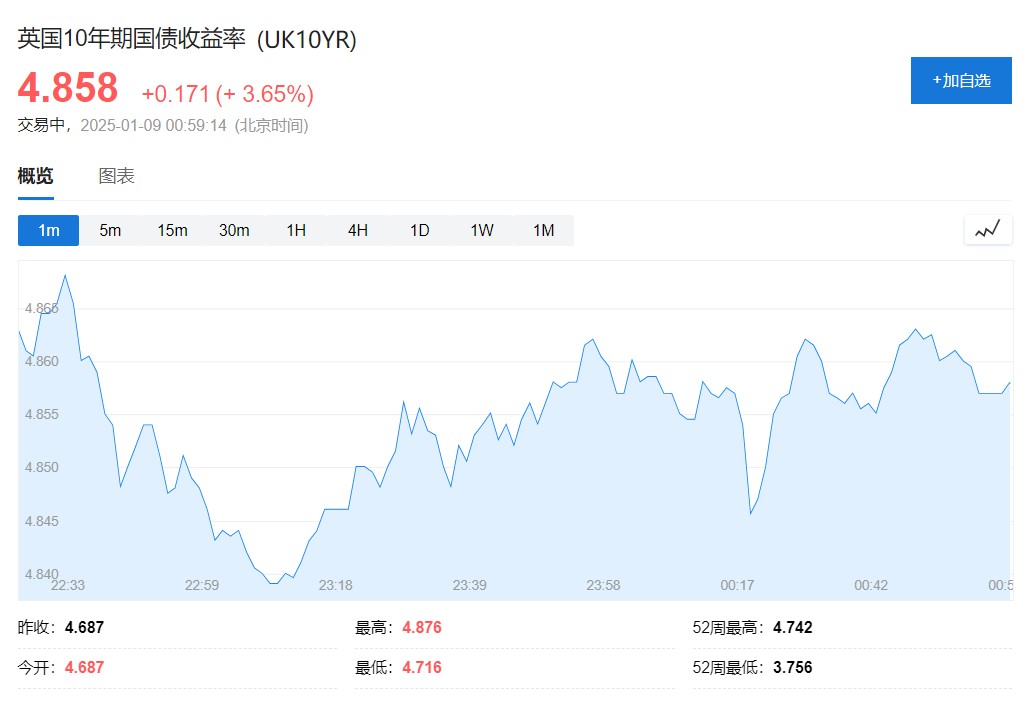The height and width of the screenshot is (712, 1032).
Task: Open the line chart style icon
Action: coord(988,230)
